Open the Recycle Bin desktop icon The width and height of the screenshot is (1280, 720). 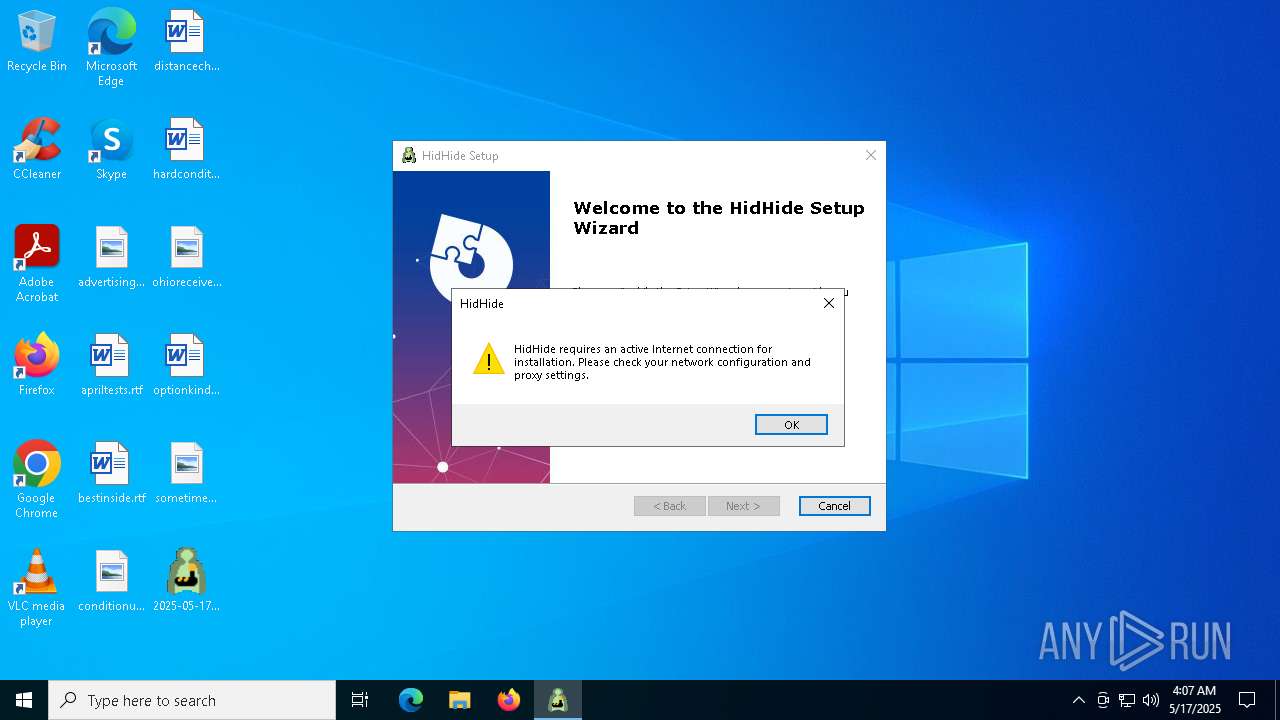tap(37, 41)
